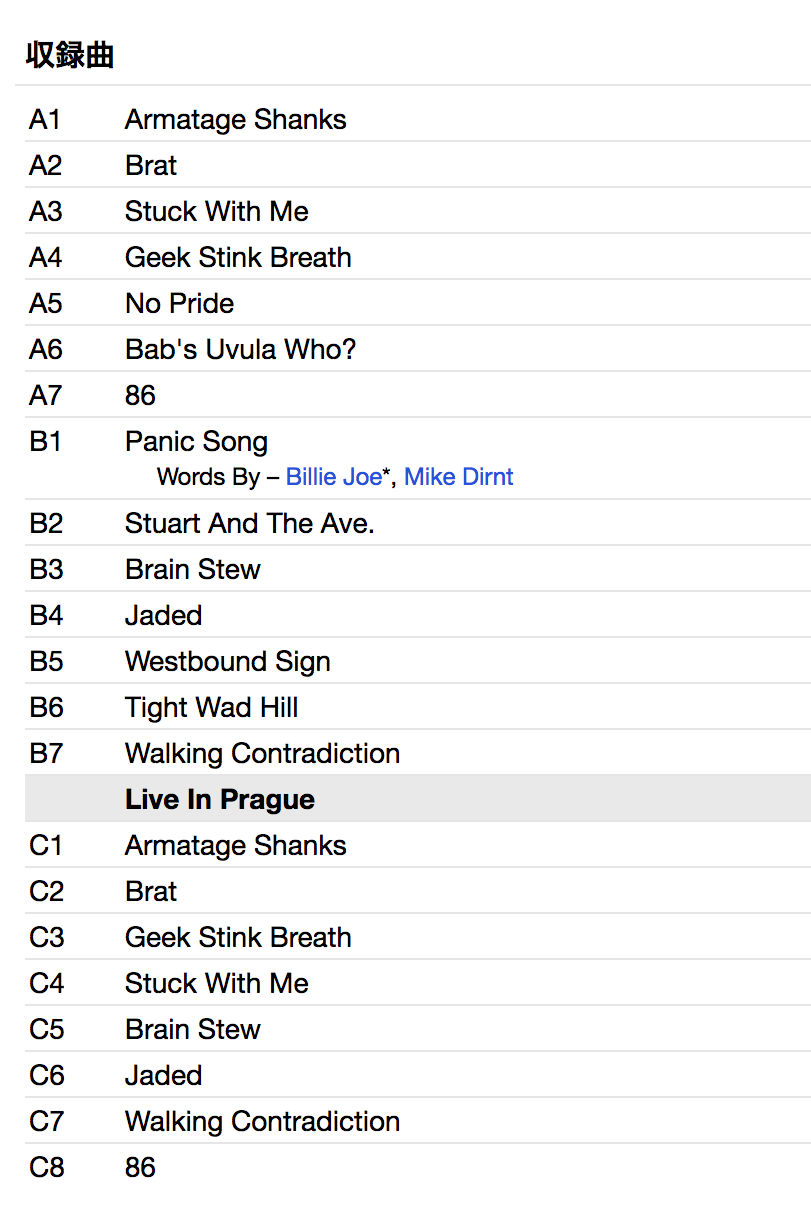
Task: Select track C8 titled 86
Action: point(140,1168)
